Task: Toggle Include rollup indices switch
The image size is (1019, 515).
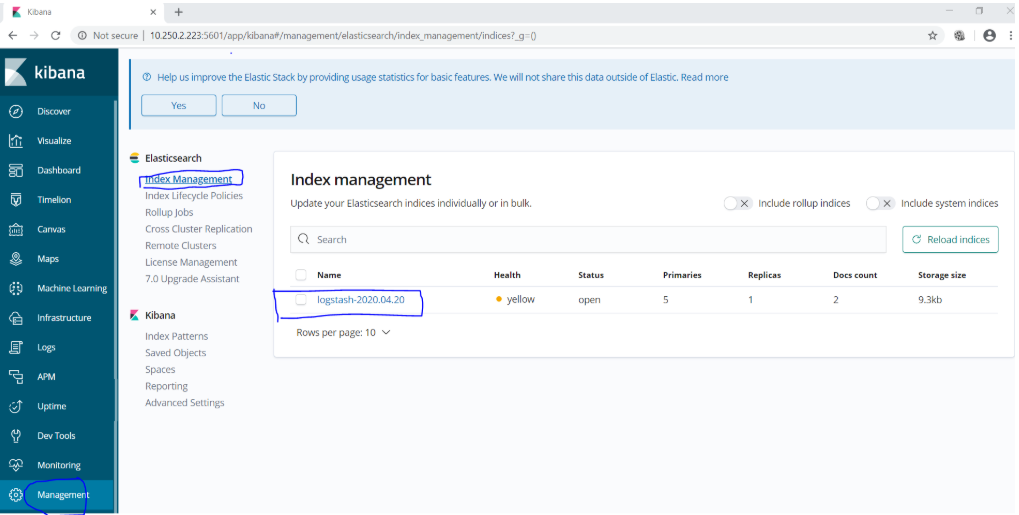Action: click(737, 204)
